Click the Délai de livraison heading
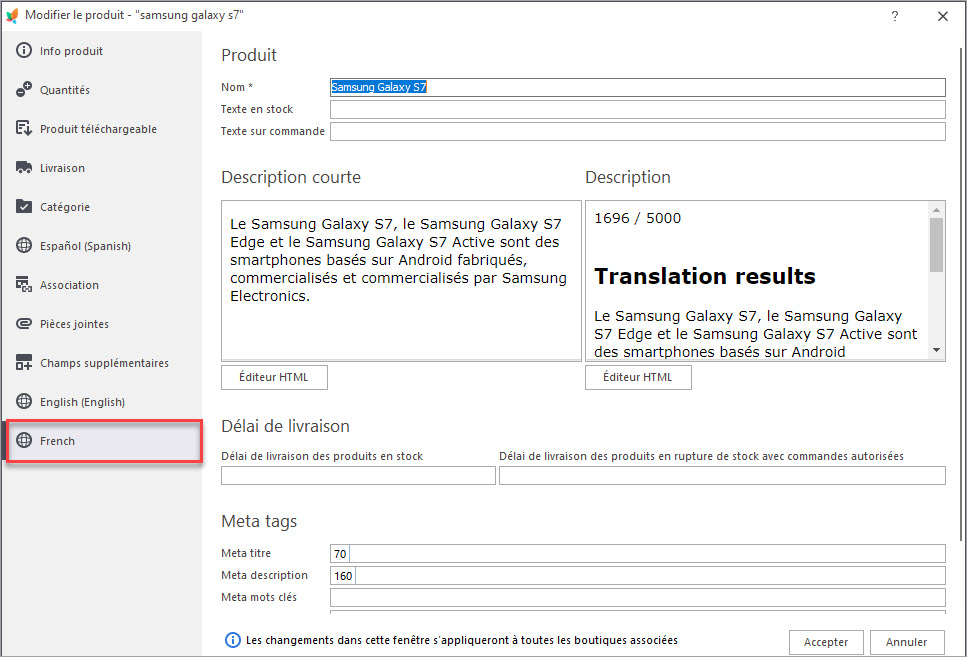 tap(286, 426)
